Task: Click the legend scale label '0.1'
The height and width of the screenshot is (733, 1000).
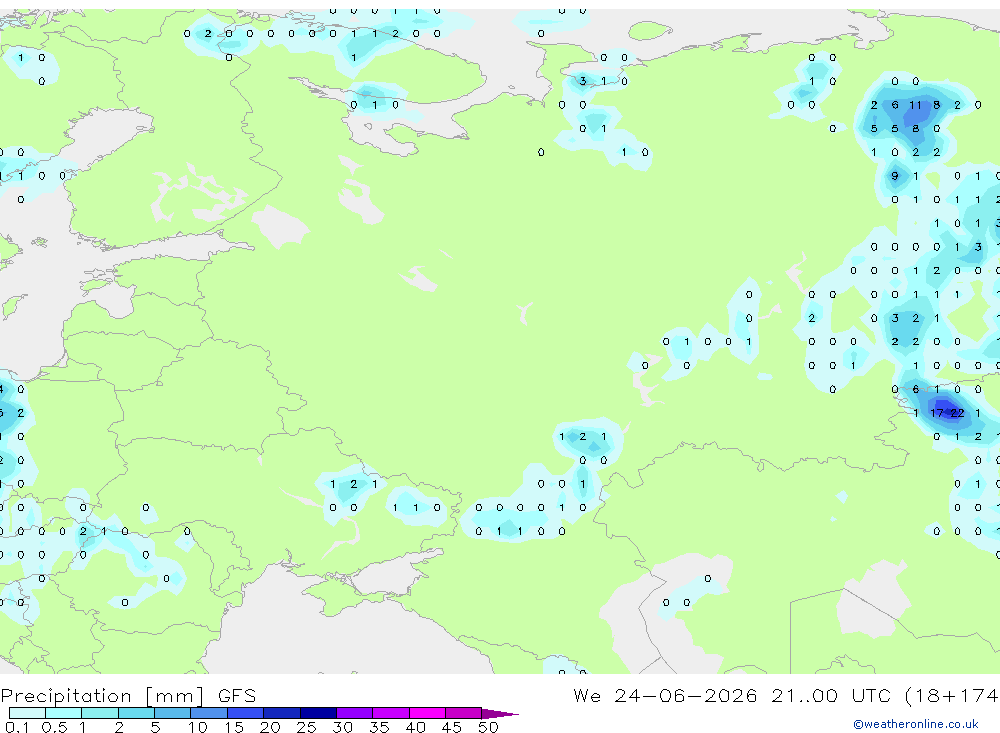Action: [x=17, y=727]
